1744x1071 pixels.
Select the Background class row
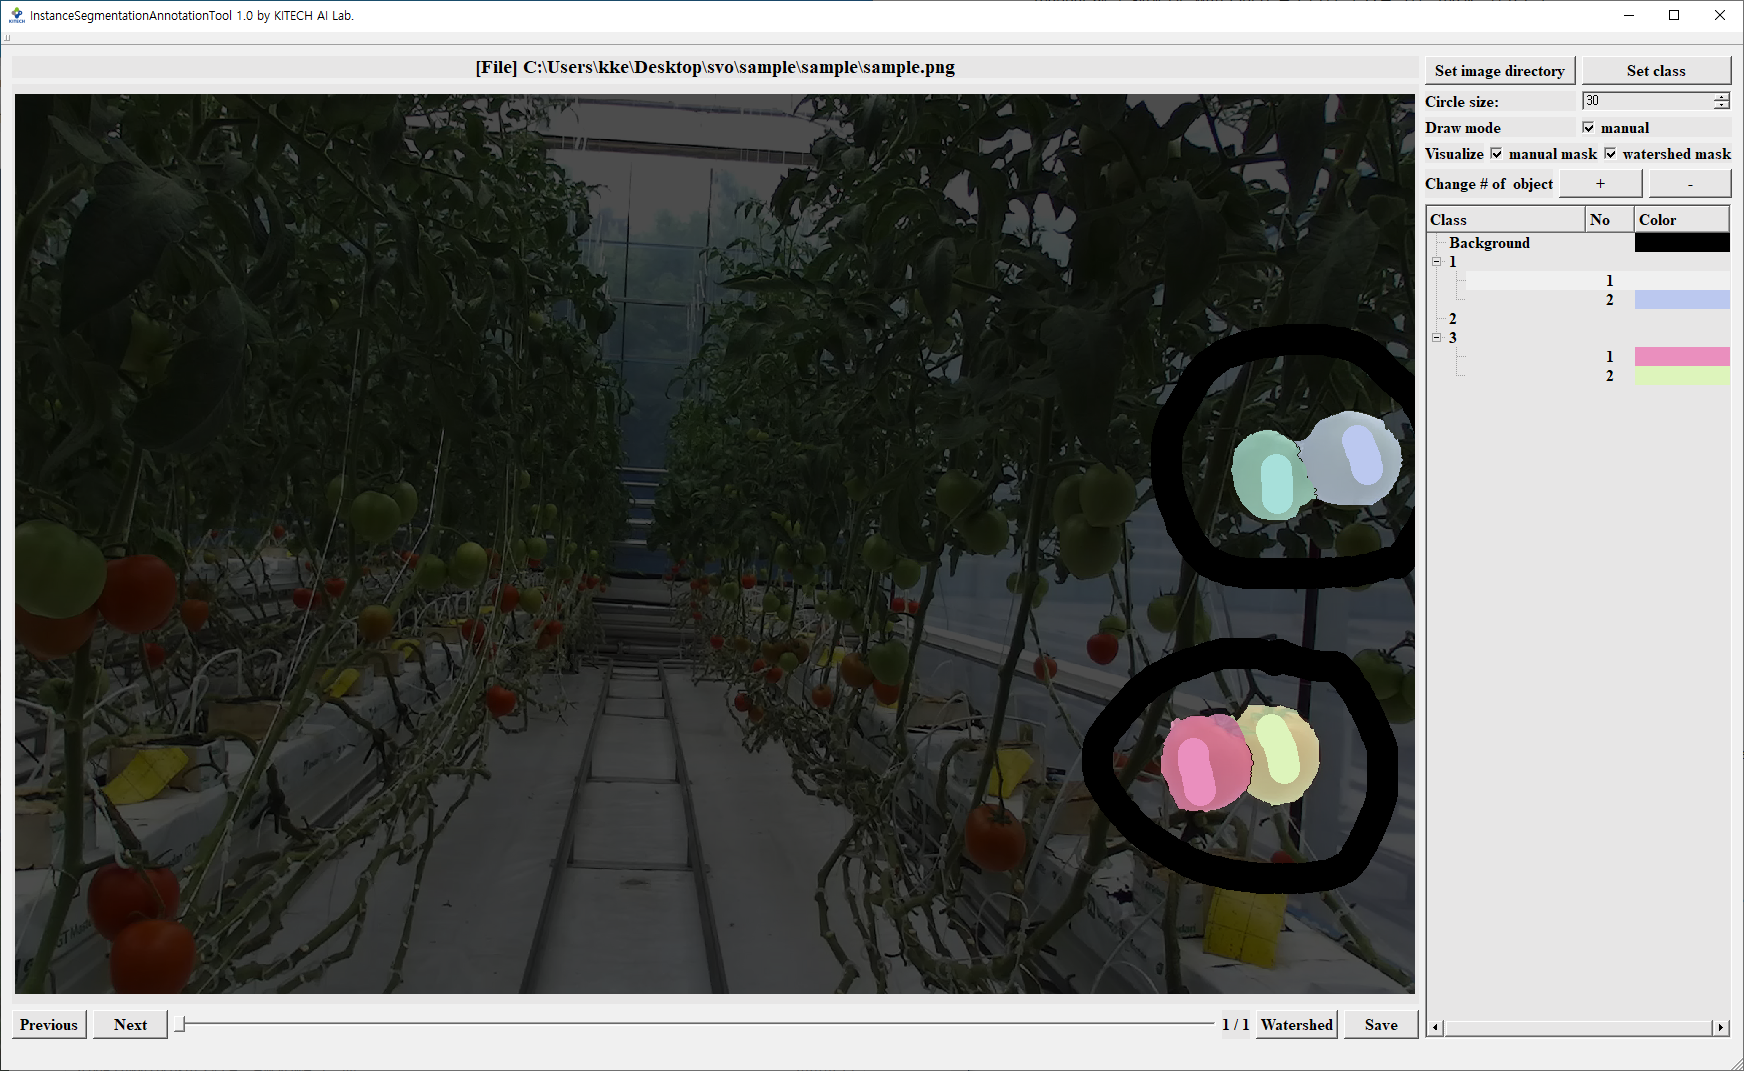click(x=1489, y=243)
